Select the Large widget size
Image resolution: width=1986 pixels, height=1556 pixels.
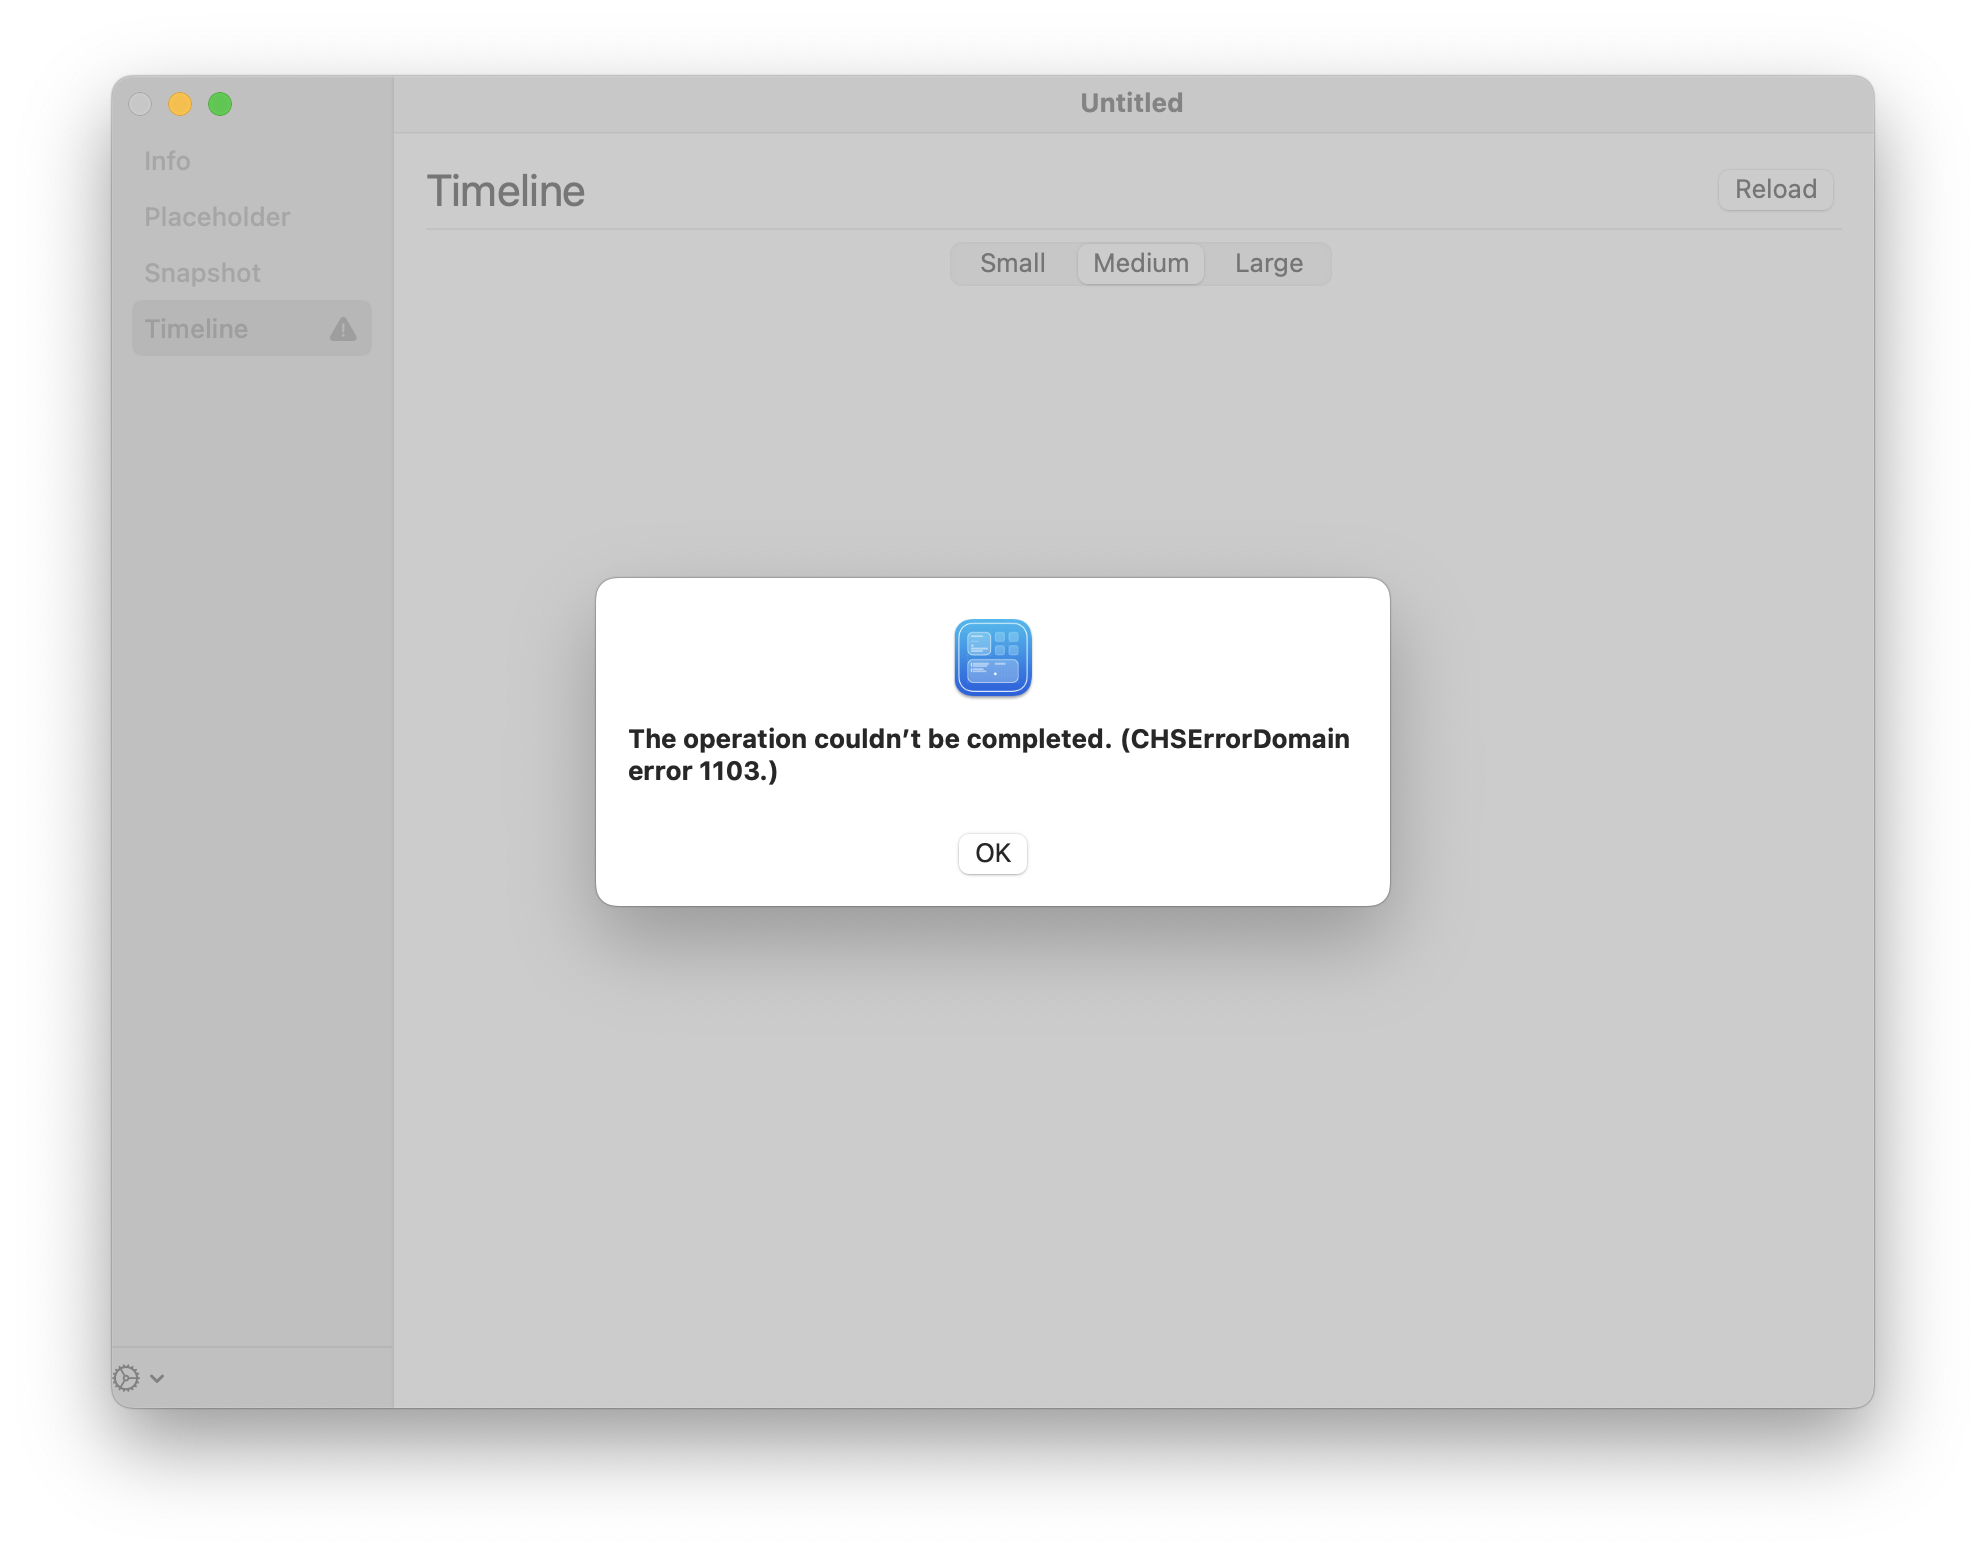click(1268, 263)
